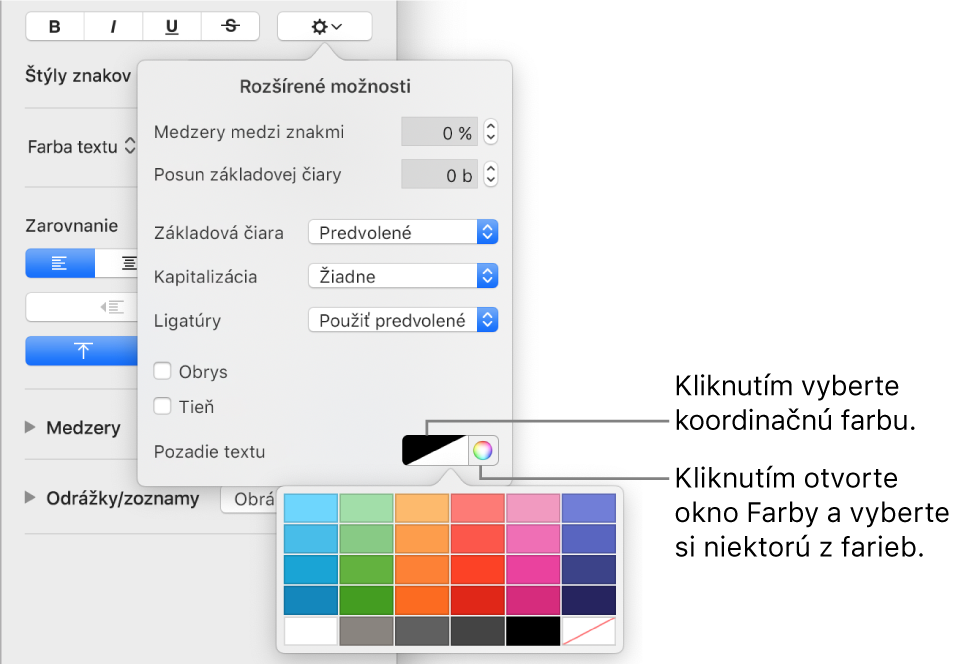
Task: Pick the light orange swatch in top row
Action: coord(422,508)
